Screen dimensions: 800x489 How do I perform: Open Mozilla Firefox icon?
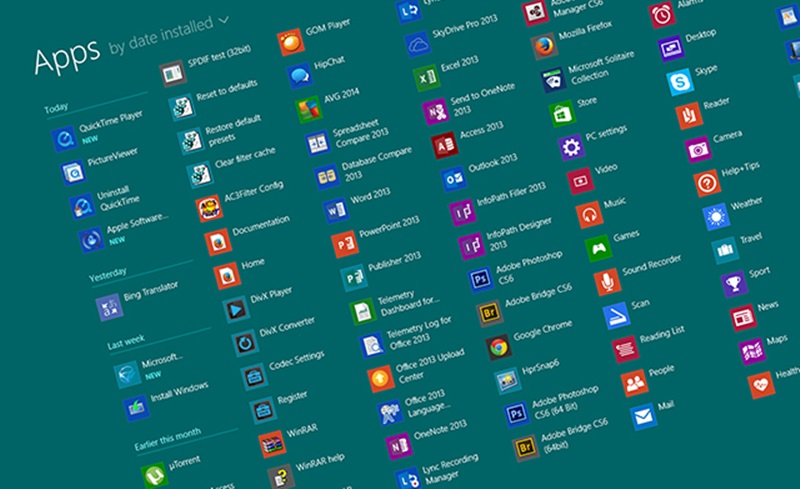pos(544,46)
